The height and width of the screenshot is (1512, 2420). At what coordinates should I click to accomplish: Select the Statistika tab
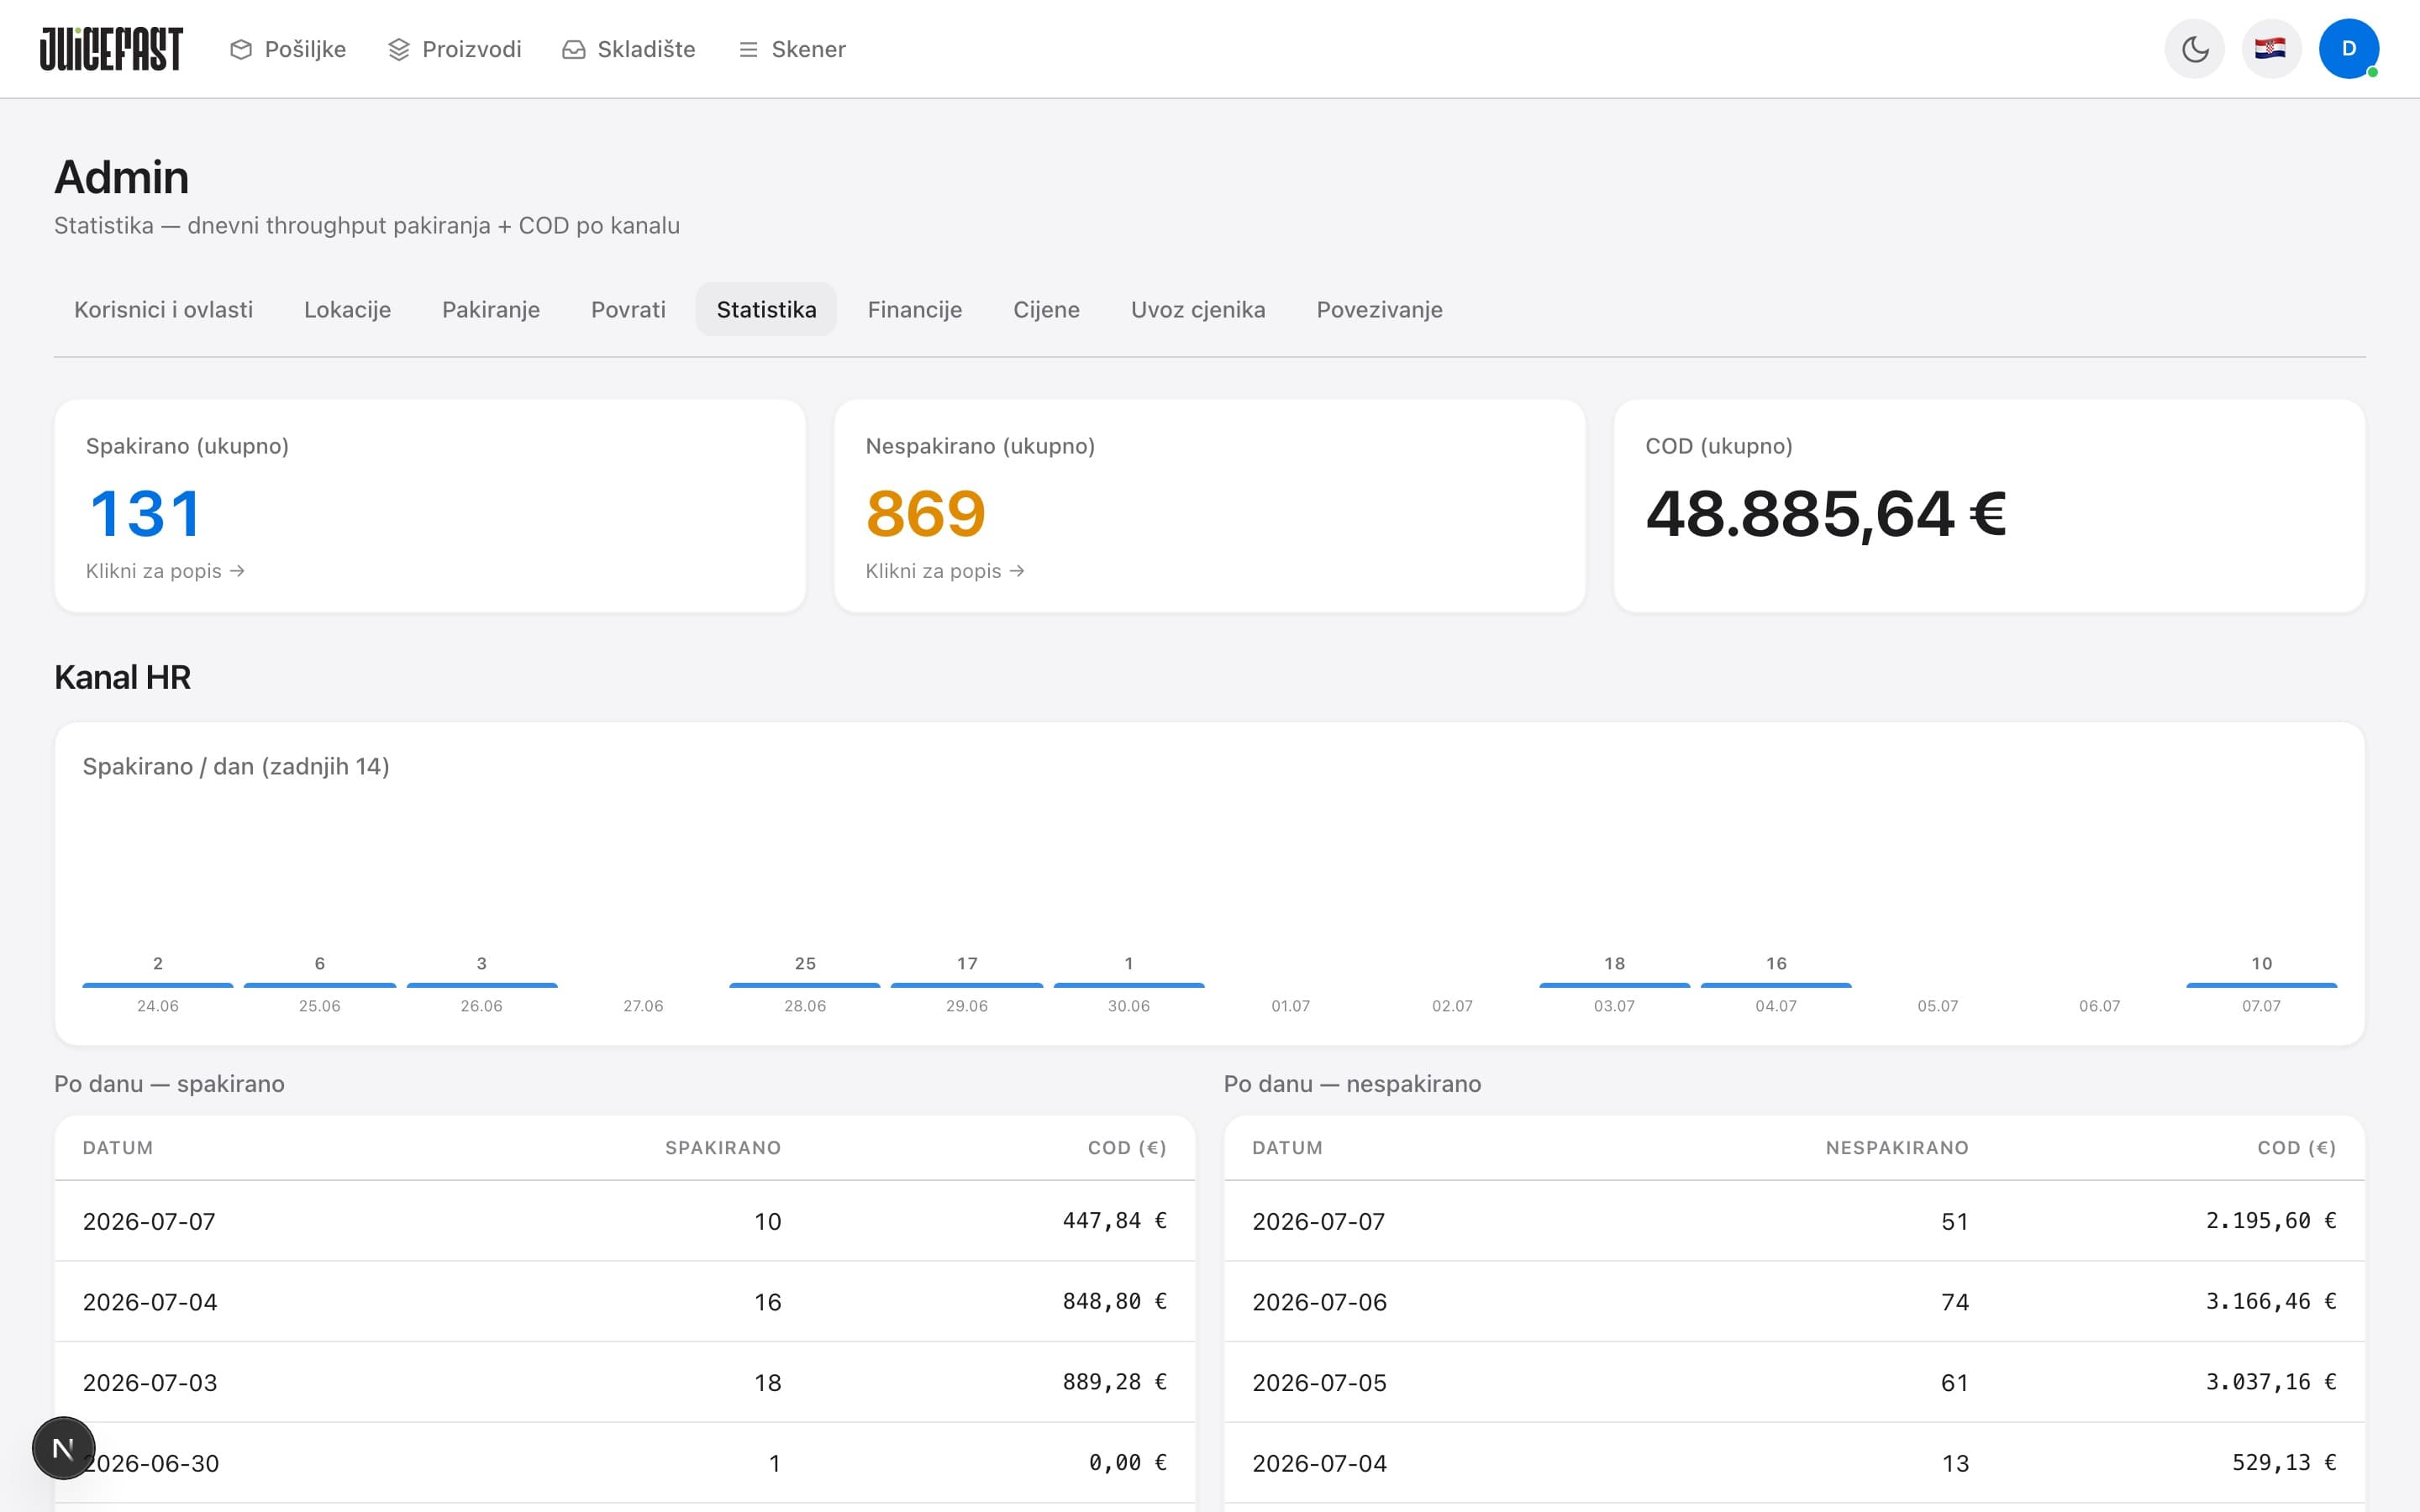click(766, 309)
